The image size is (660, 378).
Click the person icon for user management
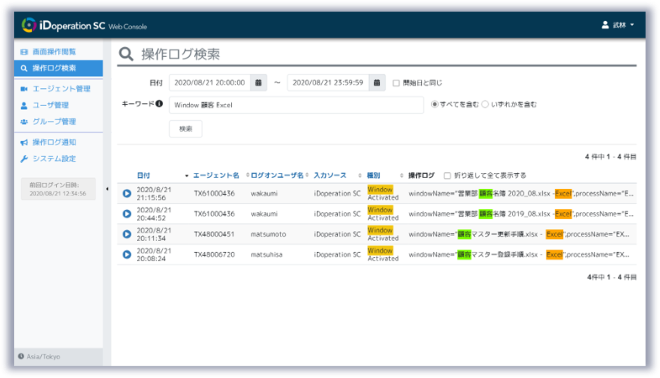click(24, 105)
